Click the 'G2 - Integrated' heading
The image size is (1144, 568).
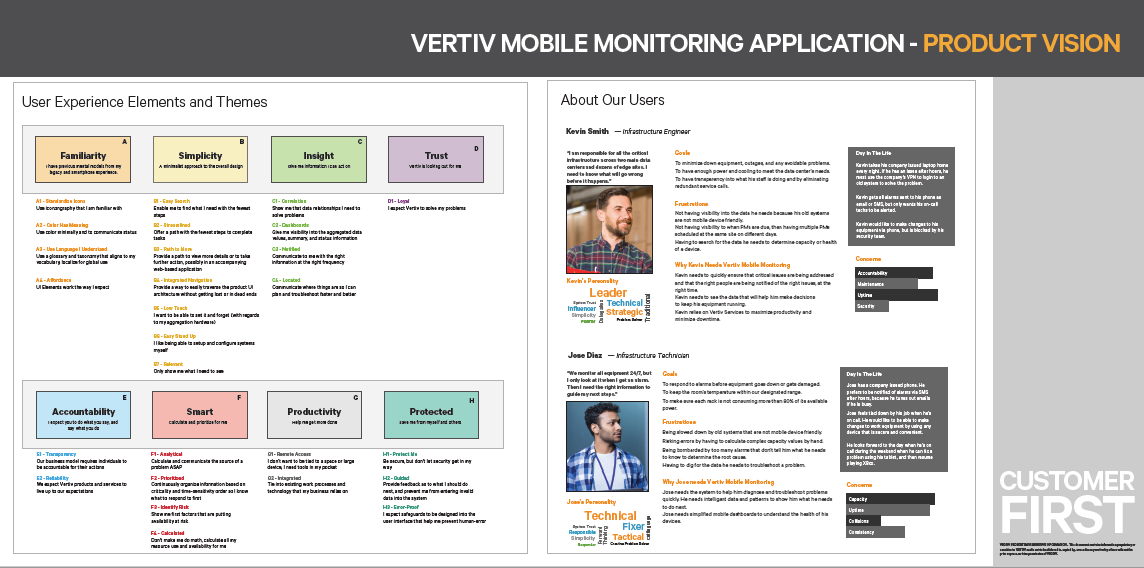(285, 478)
